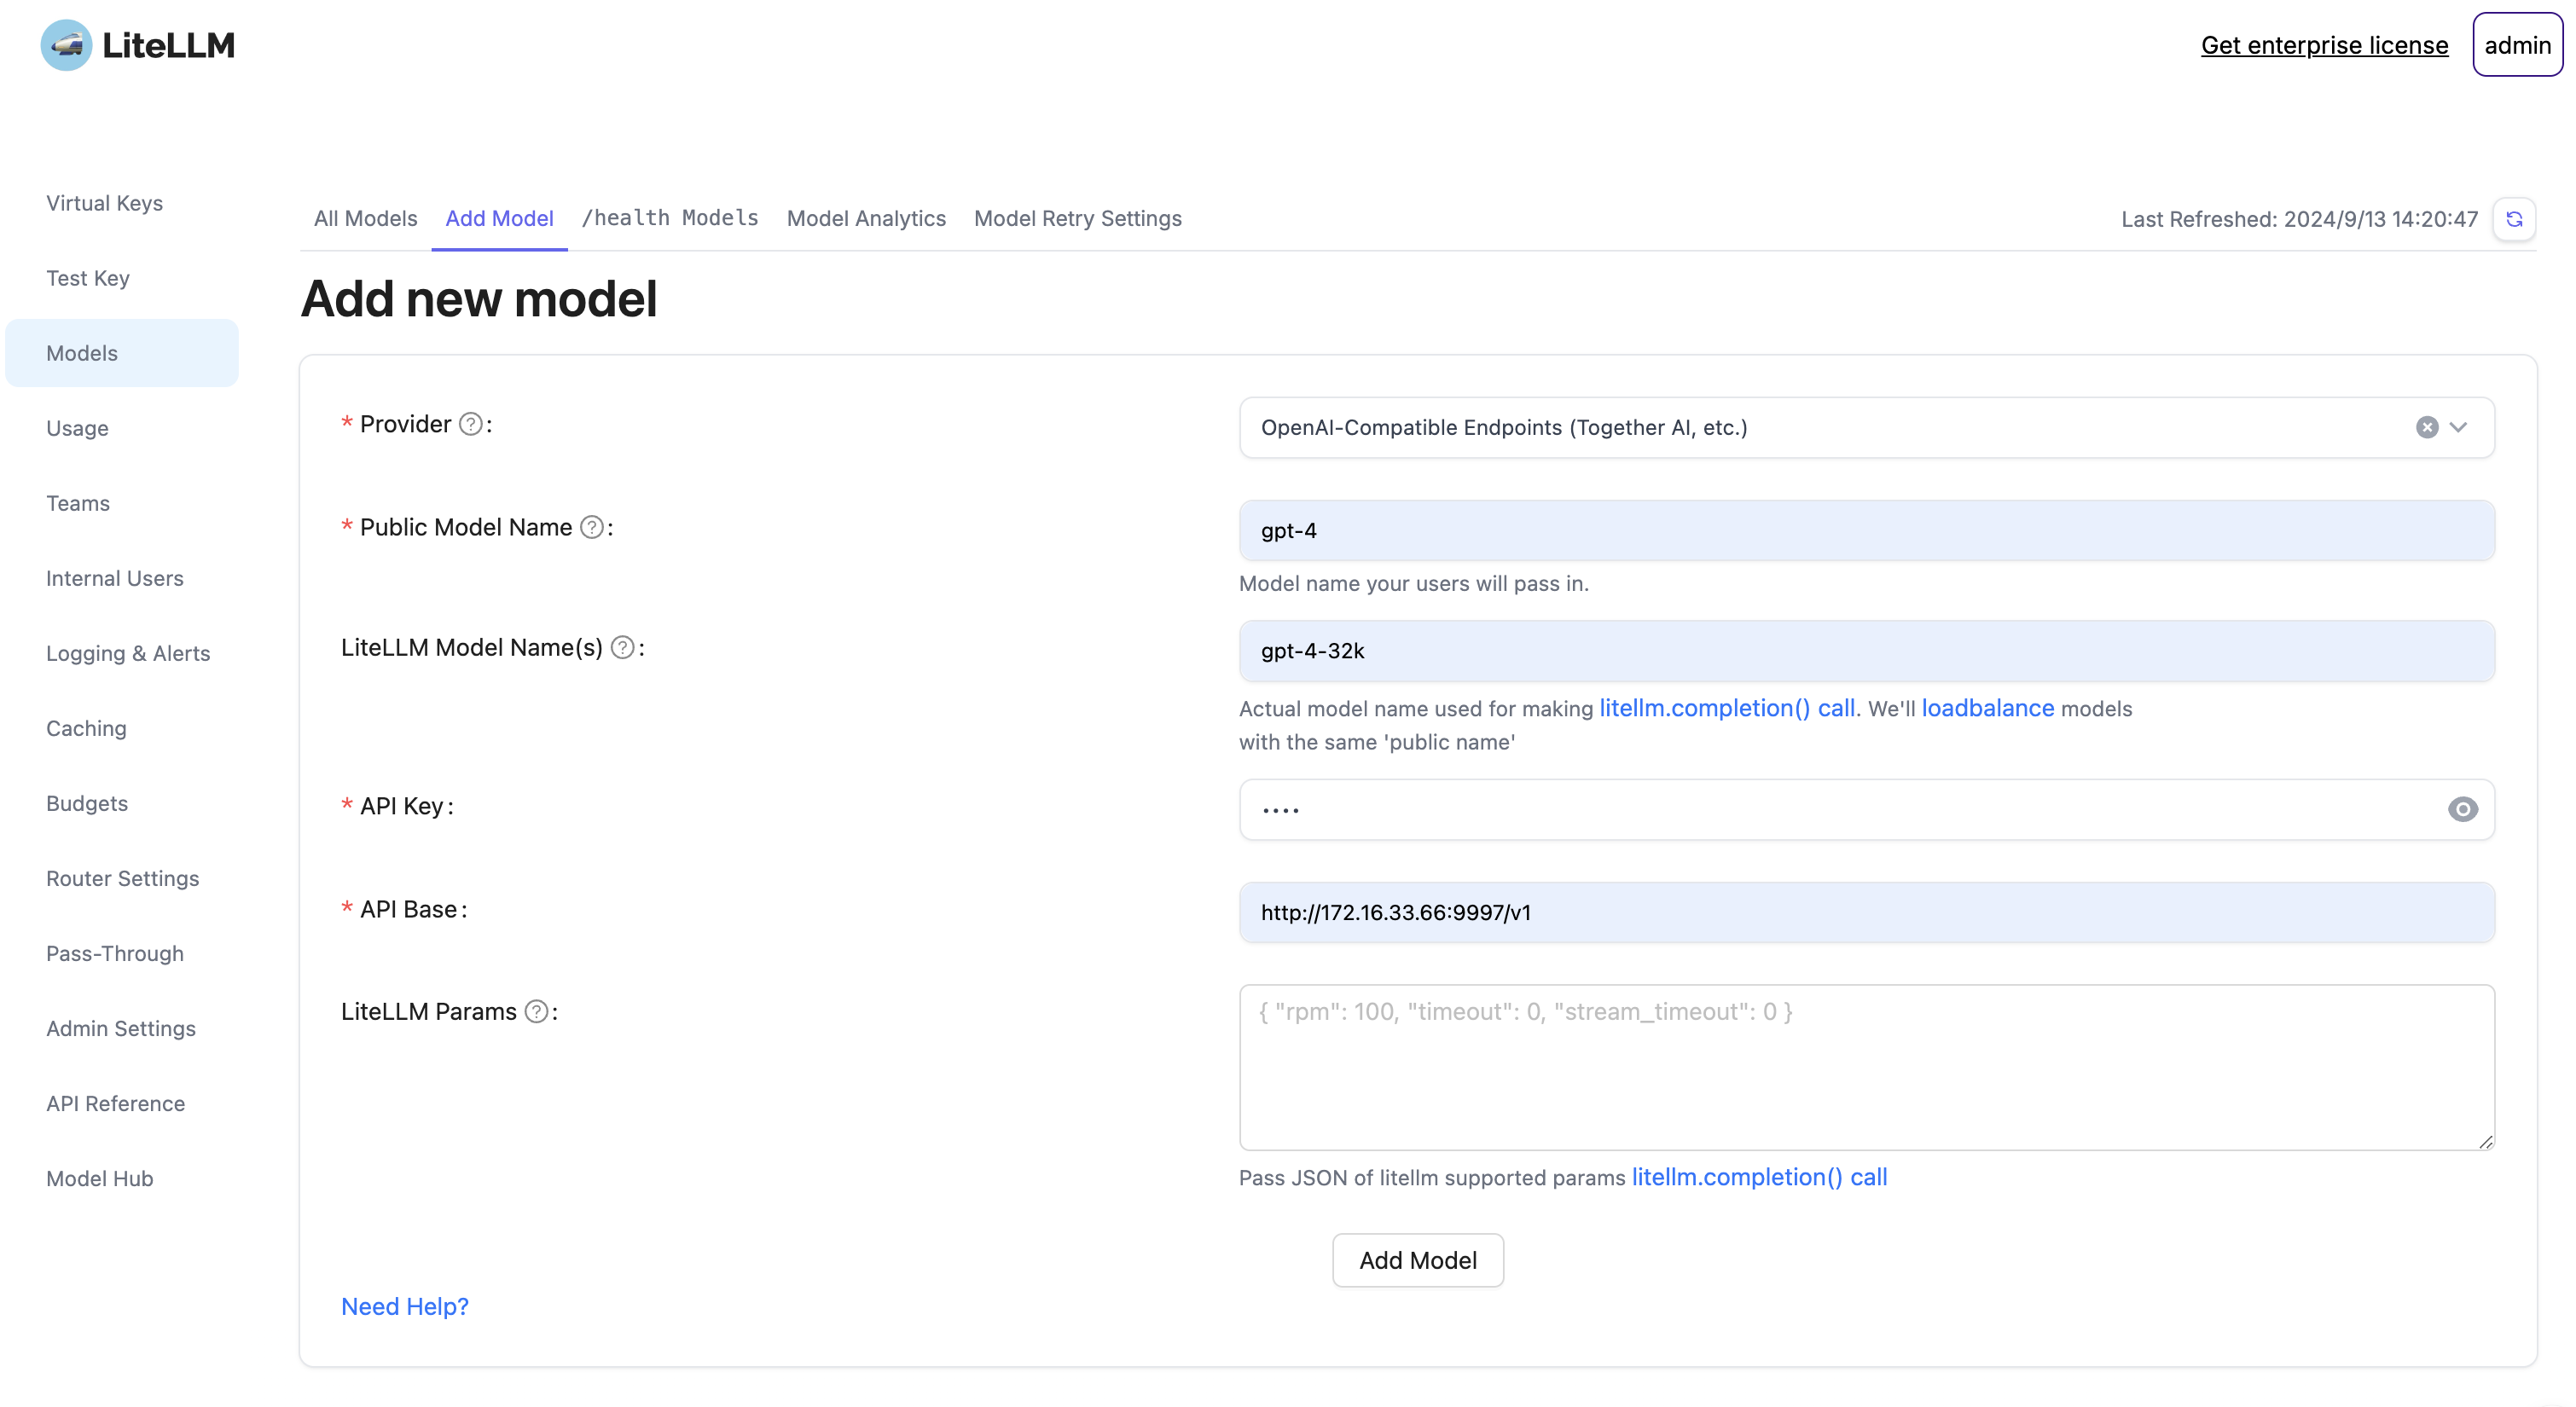Click the Need Help? link
The height and width of the screenshot is (1407, 2576).
point(404,1306)
